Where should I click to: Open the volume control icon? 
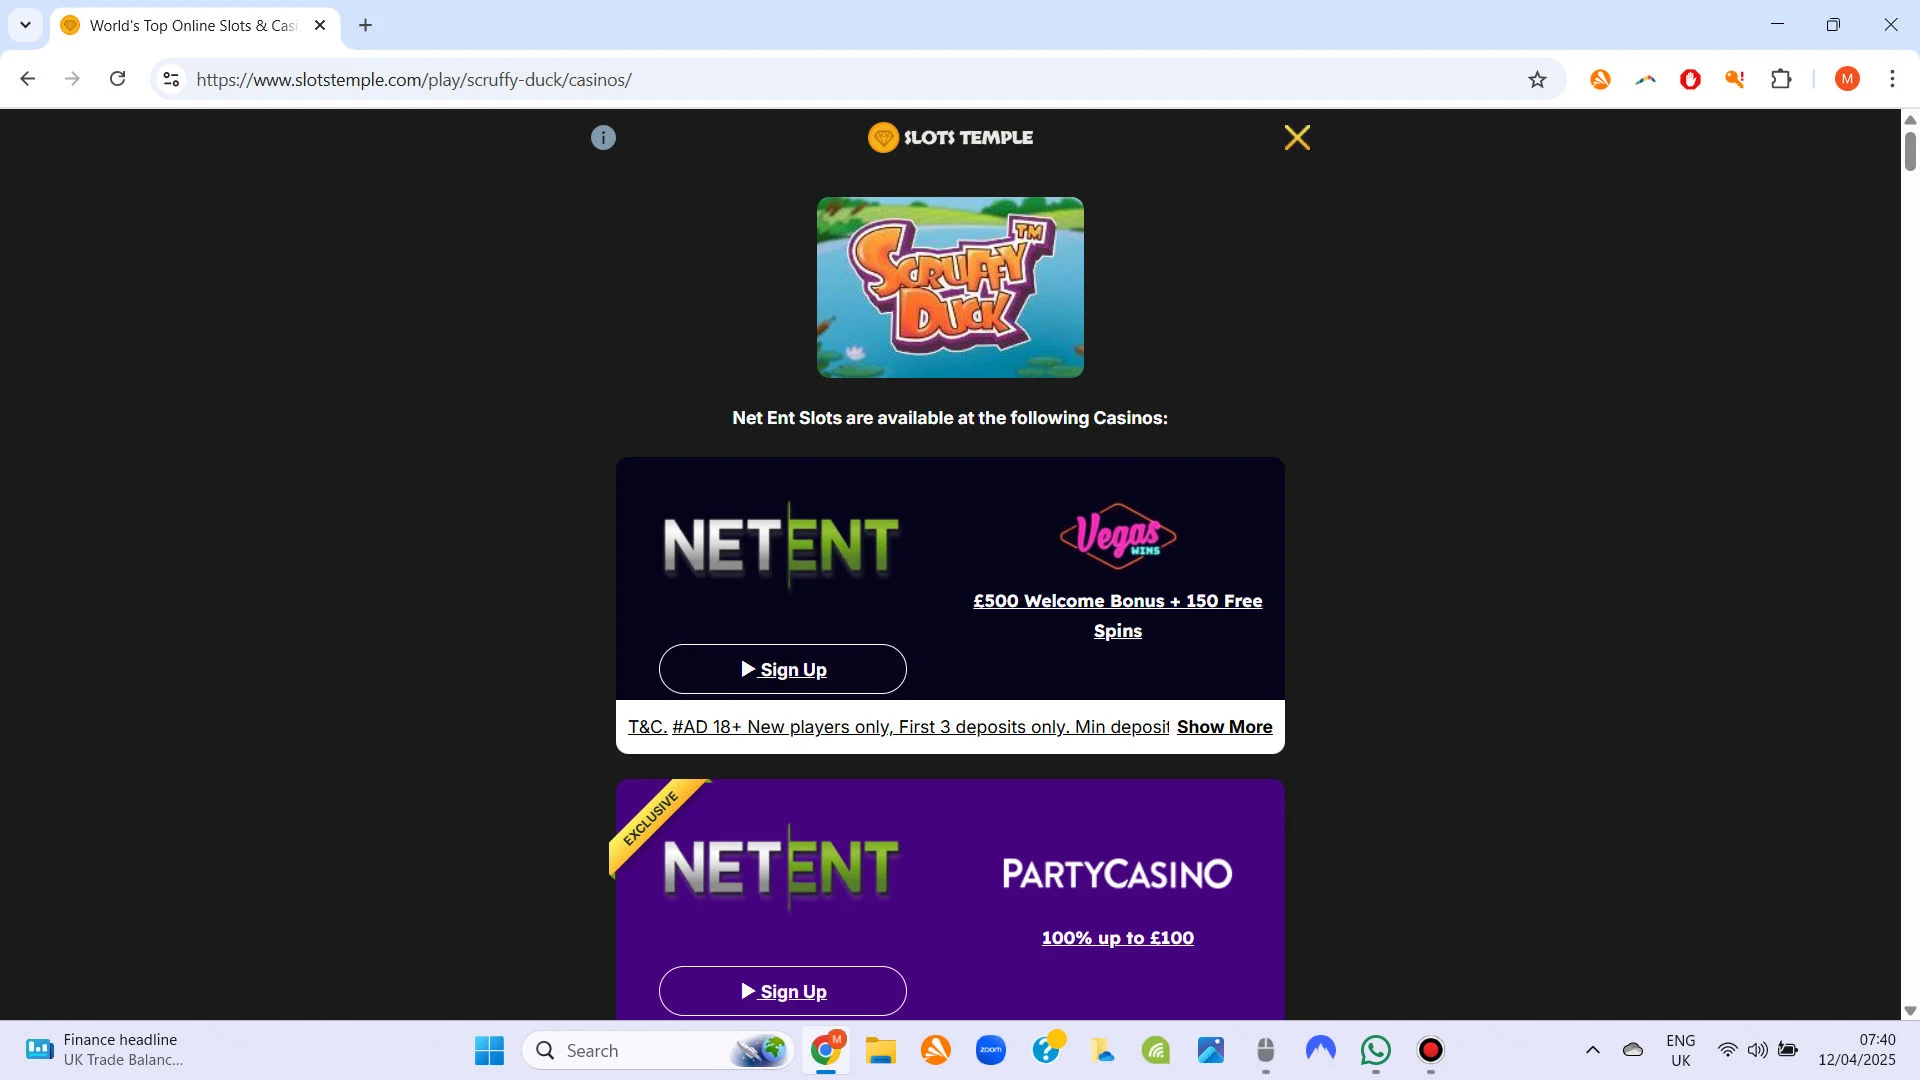pos(1757,1050)
